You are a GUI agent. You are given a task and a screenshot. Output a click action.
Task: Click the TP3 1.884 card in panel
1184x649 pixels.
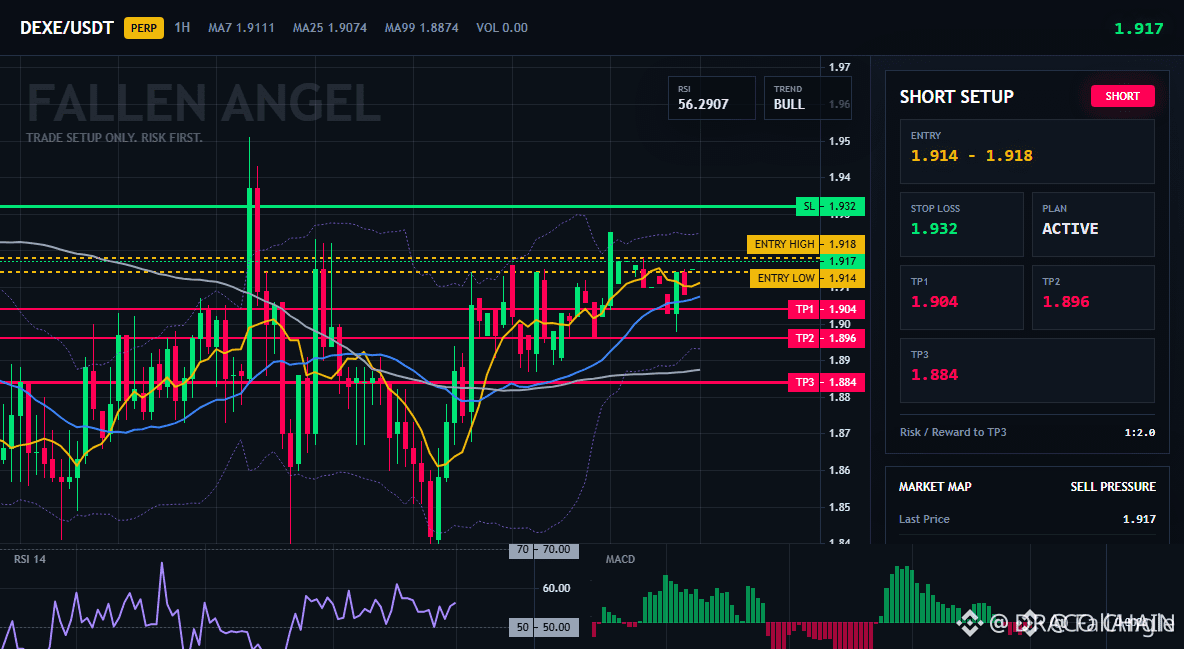[x=1027, y=370]
